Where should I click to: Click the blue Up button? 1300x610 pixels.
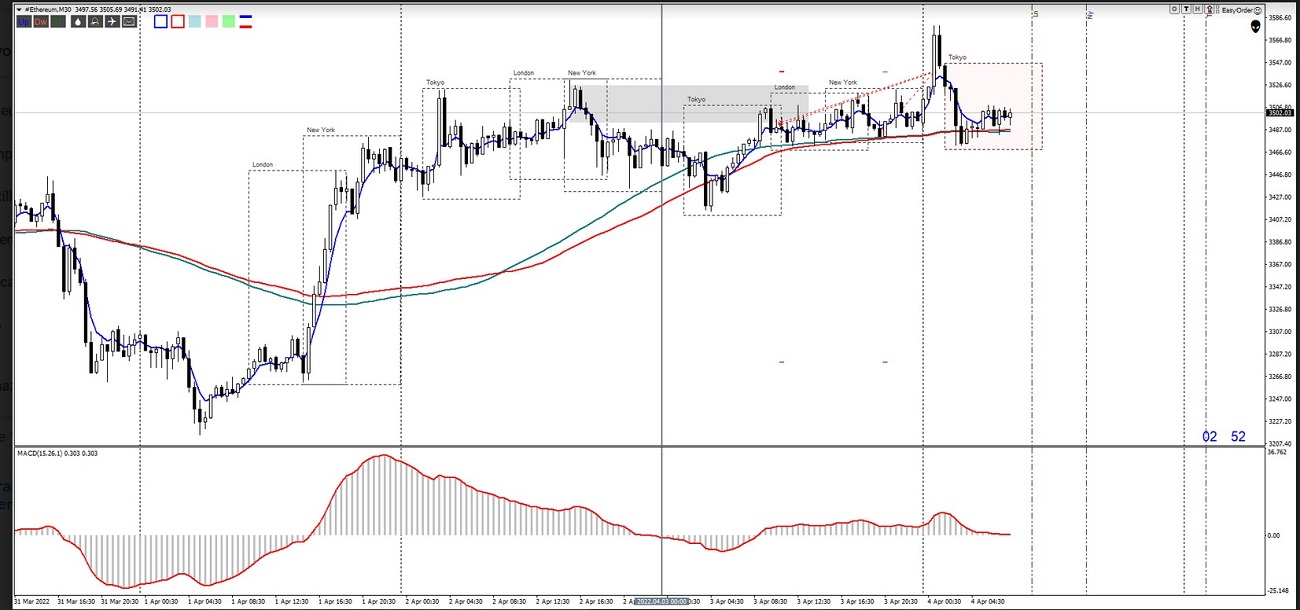[x=23, y=21]
